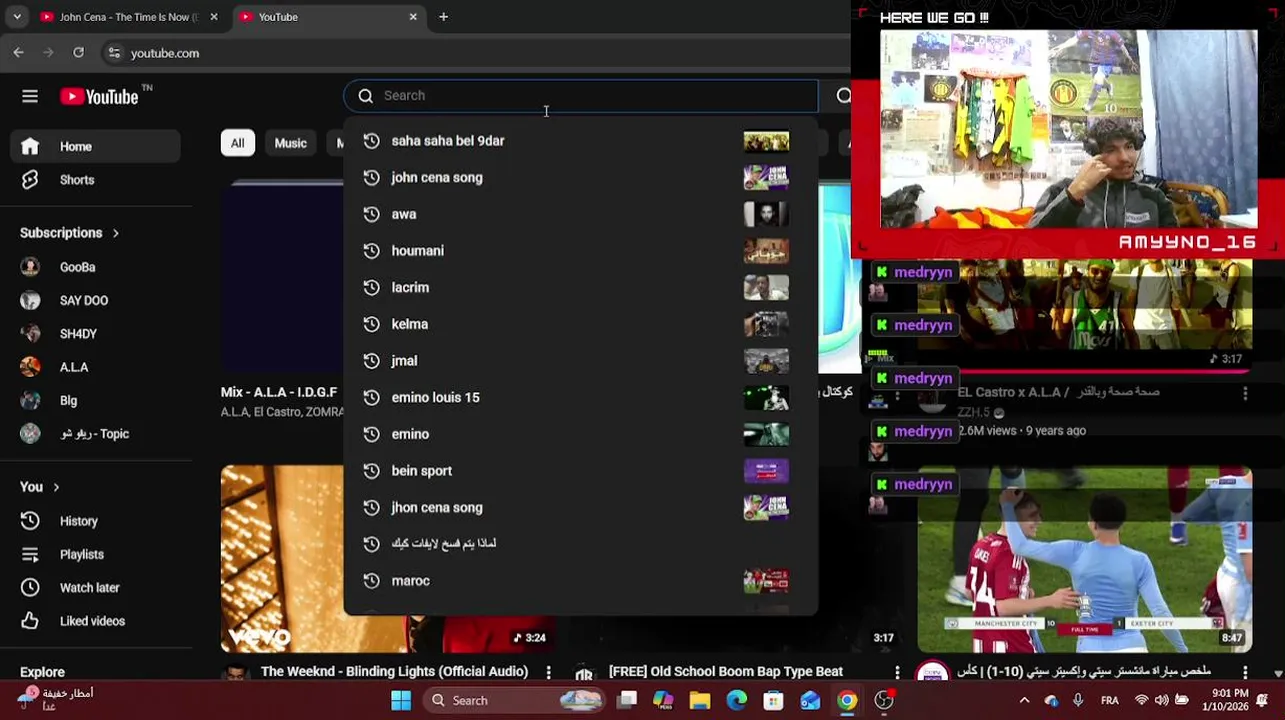Viewport: 1285px width, 720px height.
Task: Change FRA keyboard language
Action: click(1110, 701)
